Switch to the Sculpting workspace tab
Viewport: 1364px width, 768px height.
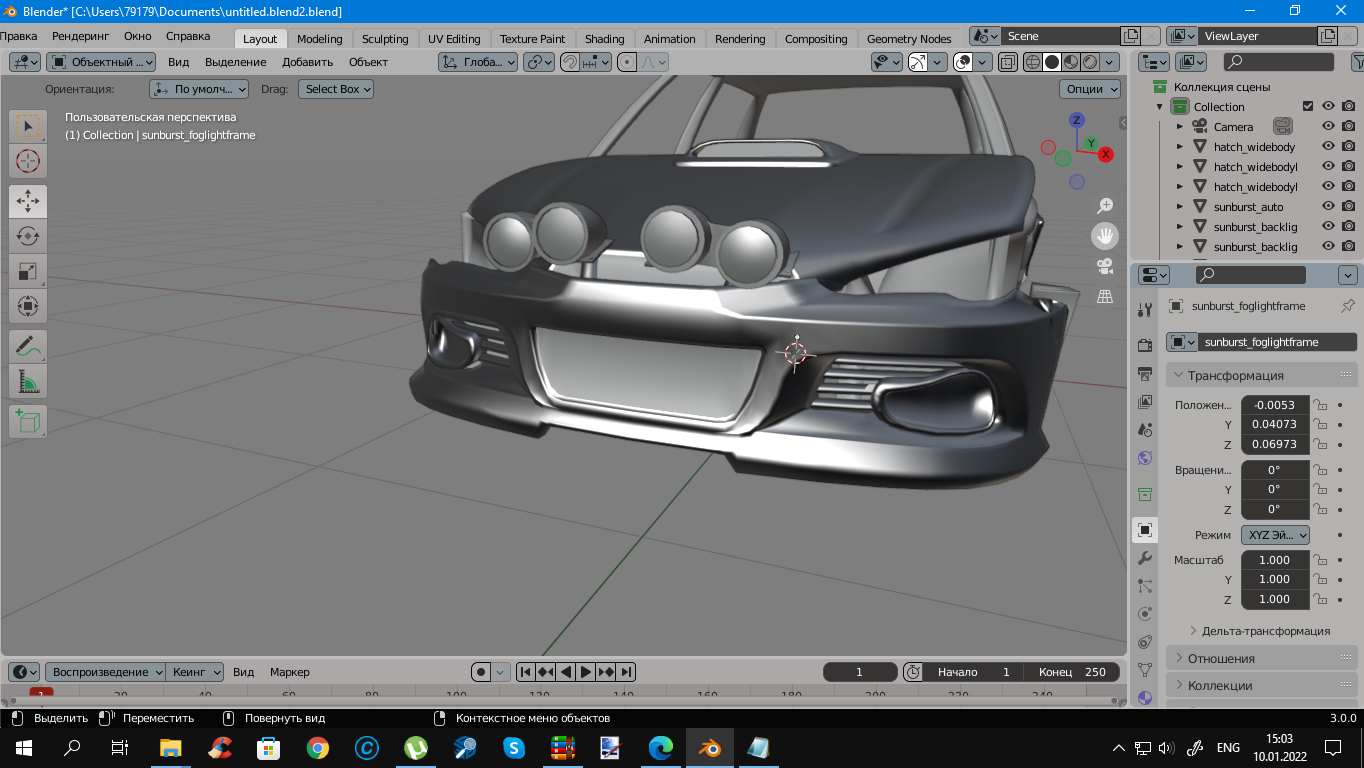tap(385, 39)
